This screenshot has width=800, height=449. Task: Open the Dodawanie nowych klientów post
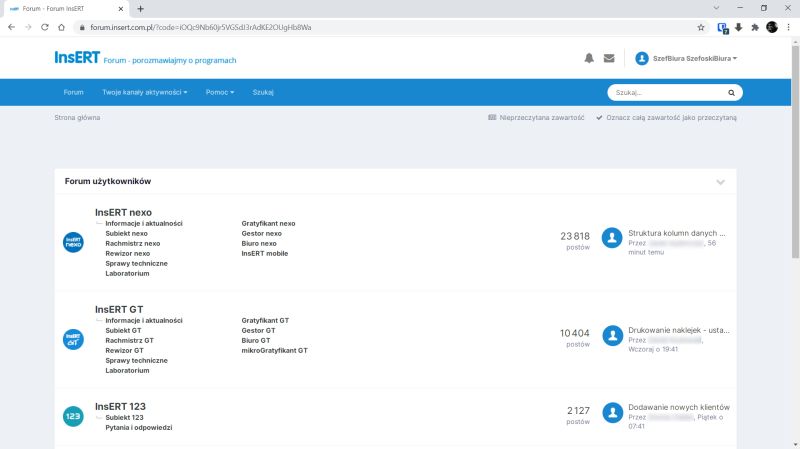tap(679, 407)
